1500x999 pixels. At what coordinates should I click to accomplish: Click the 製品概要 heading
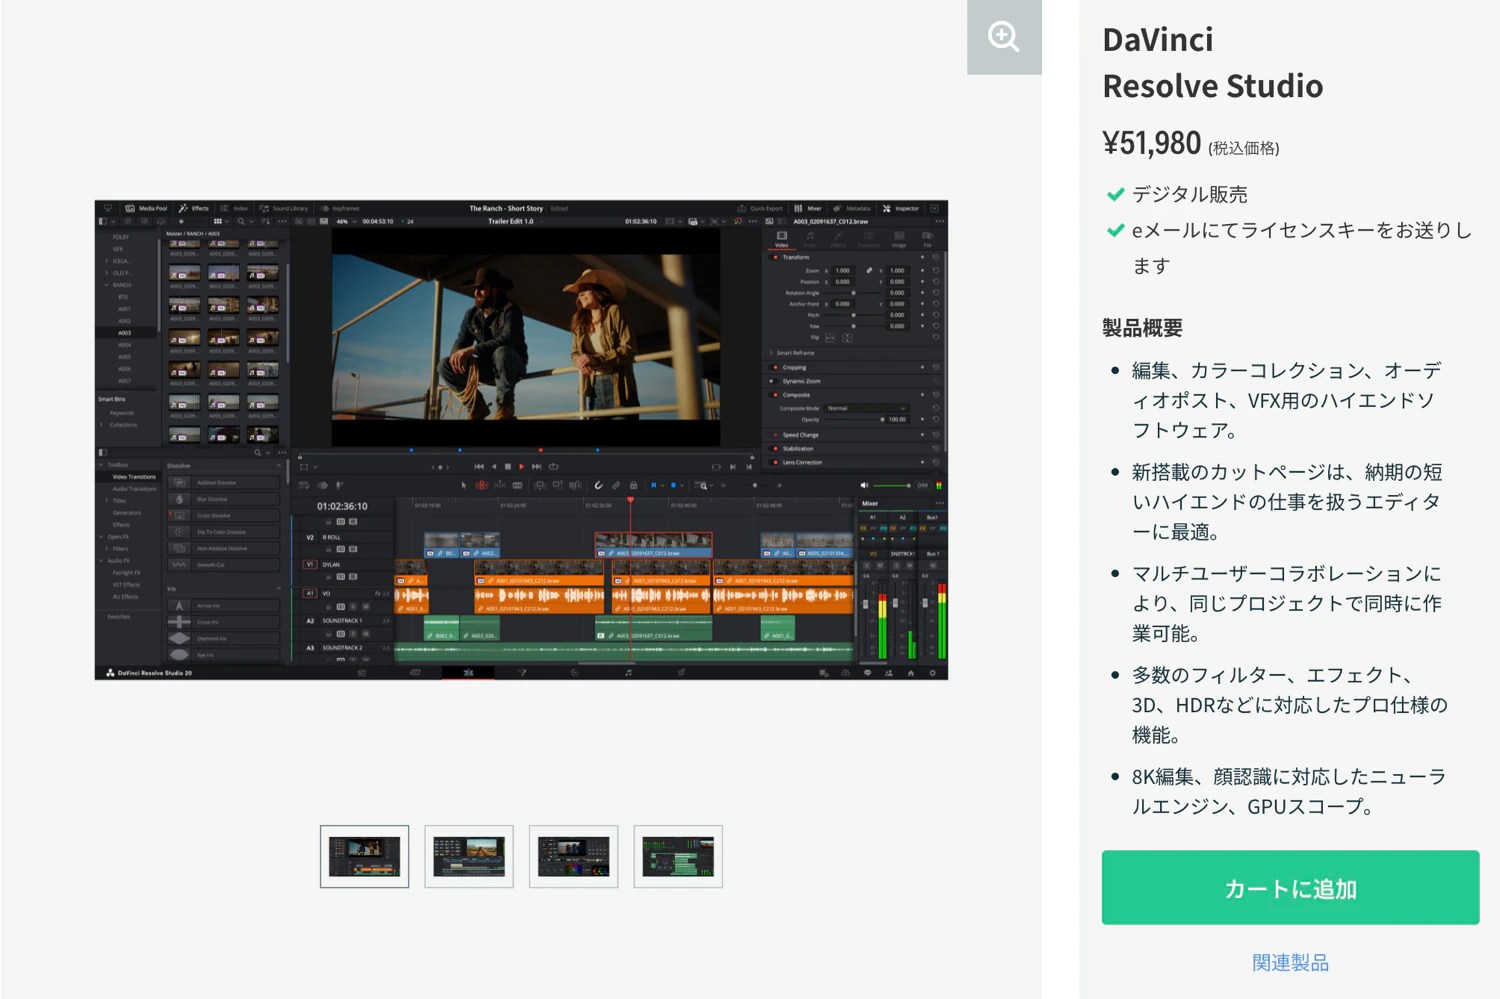coord(1142,328)
